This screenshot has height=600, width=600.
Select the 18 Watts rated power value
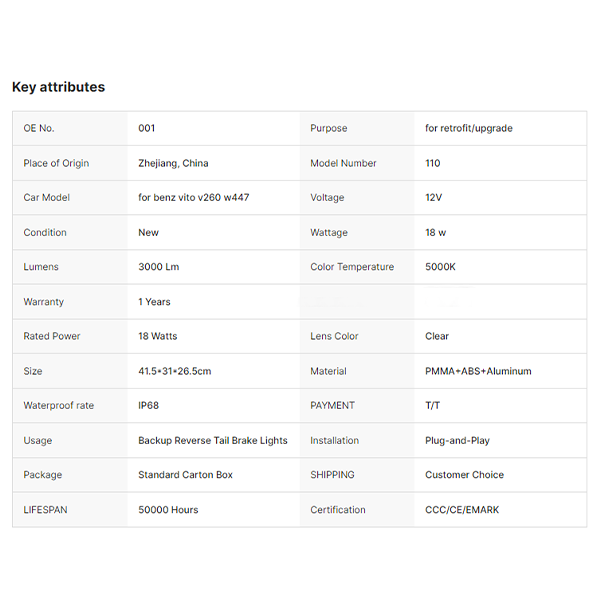click(158, 336)
